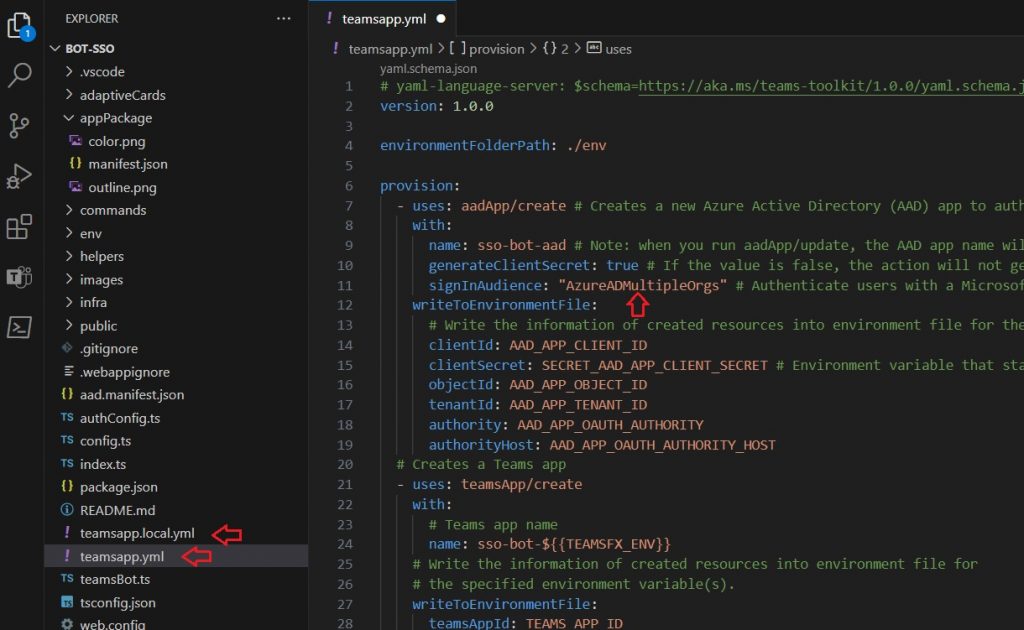Open the Run and Debug view
1024x630 pixels.
19,176
